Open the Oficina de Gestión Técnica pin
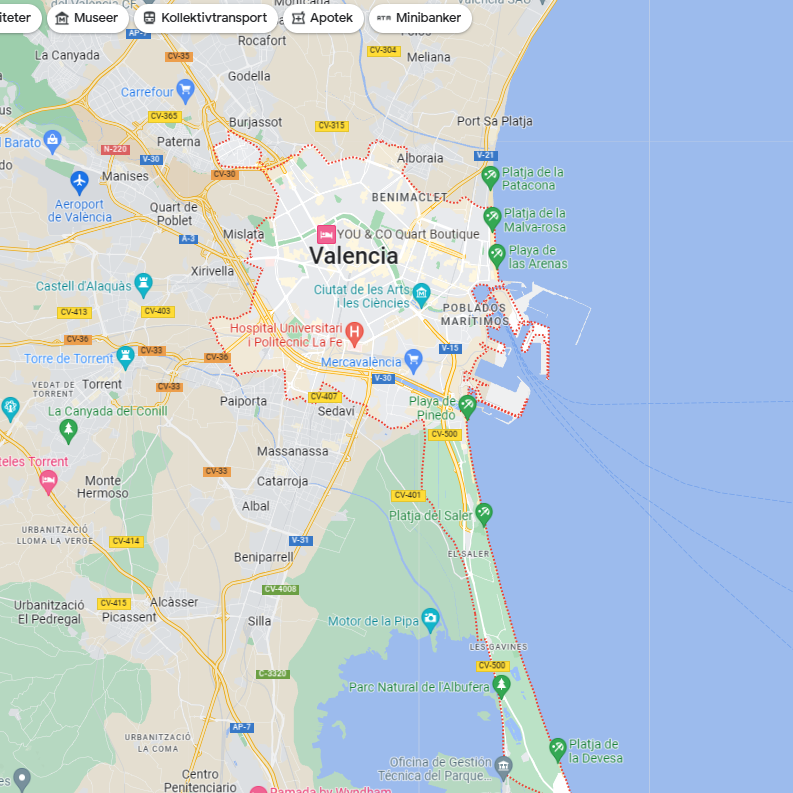 click(503, 768)
